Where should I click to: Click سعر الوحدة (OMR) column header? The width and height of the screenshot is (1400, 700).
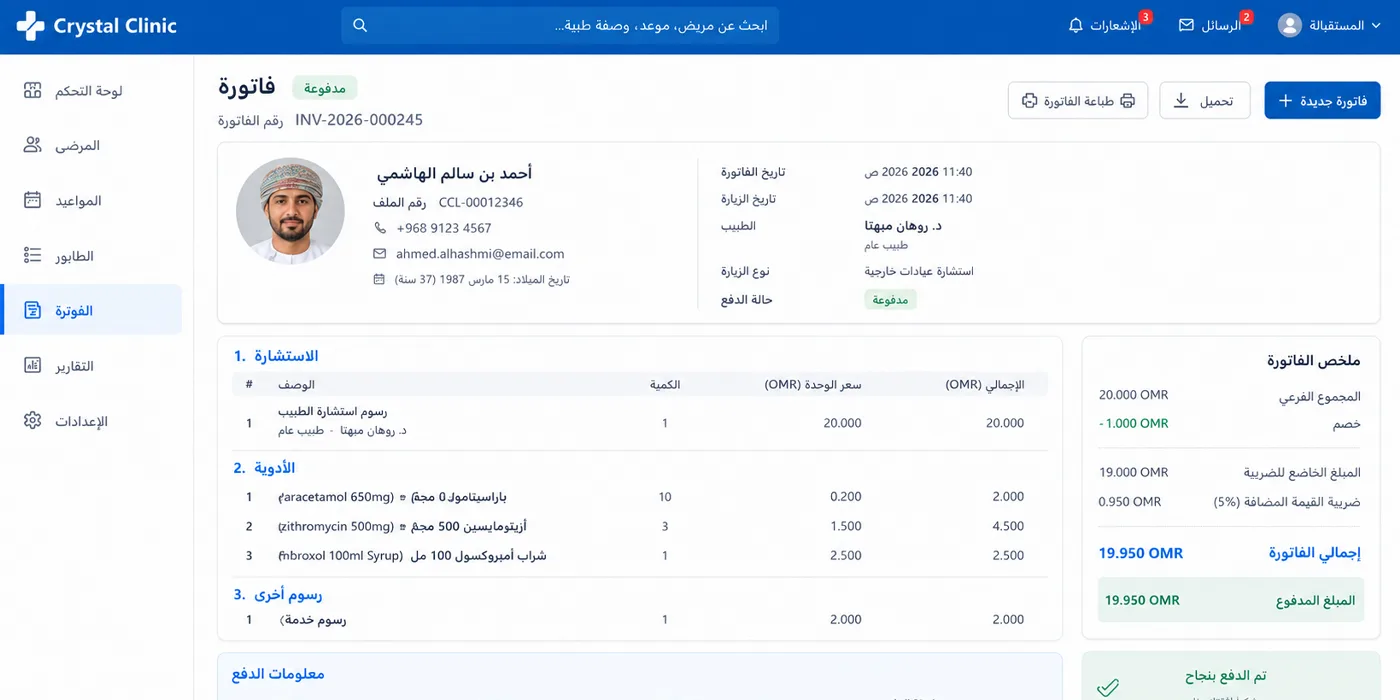[813, 385]
